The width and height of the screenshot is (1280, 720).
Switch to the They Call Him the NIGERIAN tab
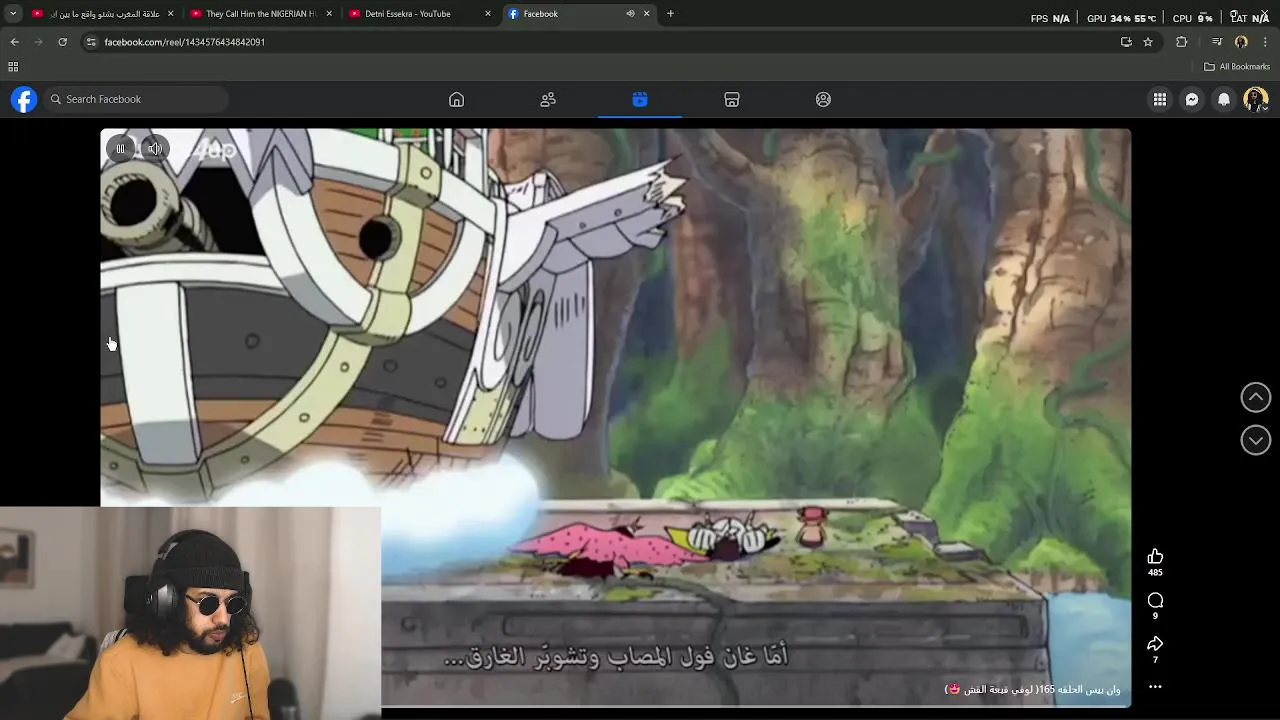coord(260,14)
